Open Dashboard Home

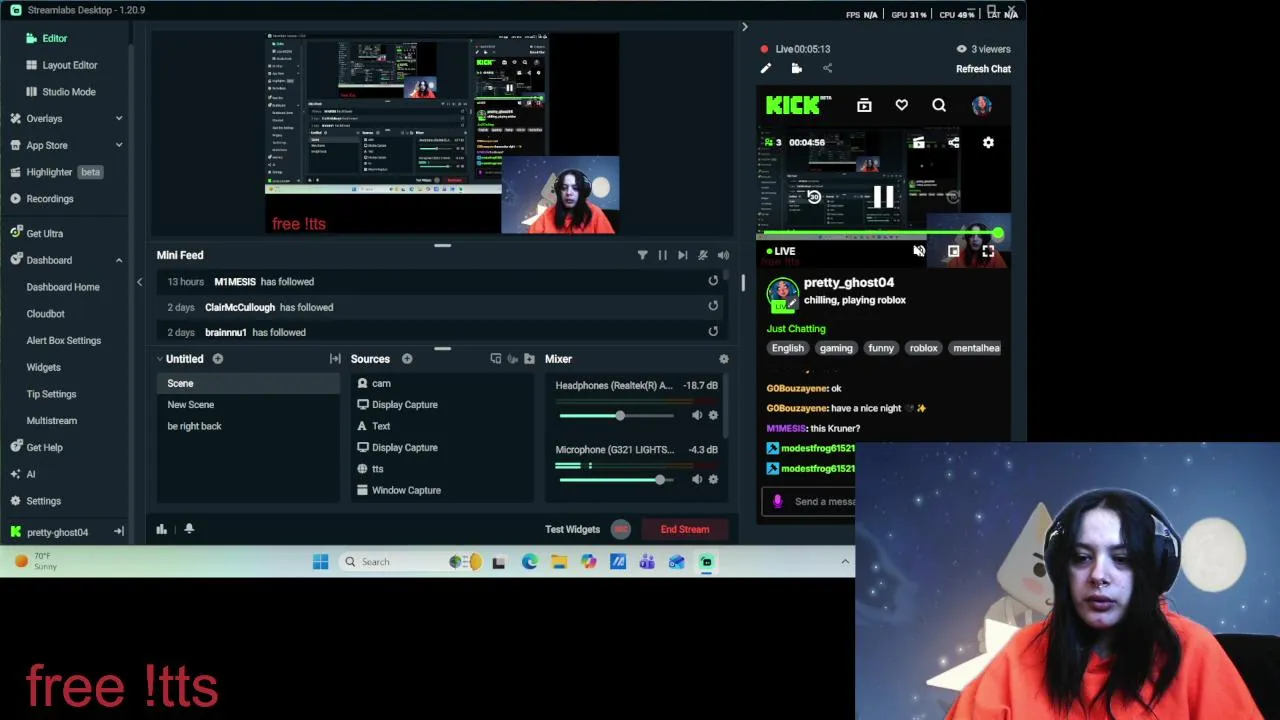click(x=63, y=287)
